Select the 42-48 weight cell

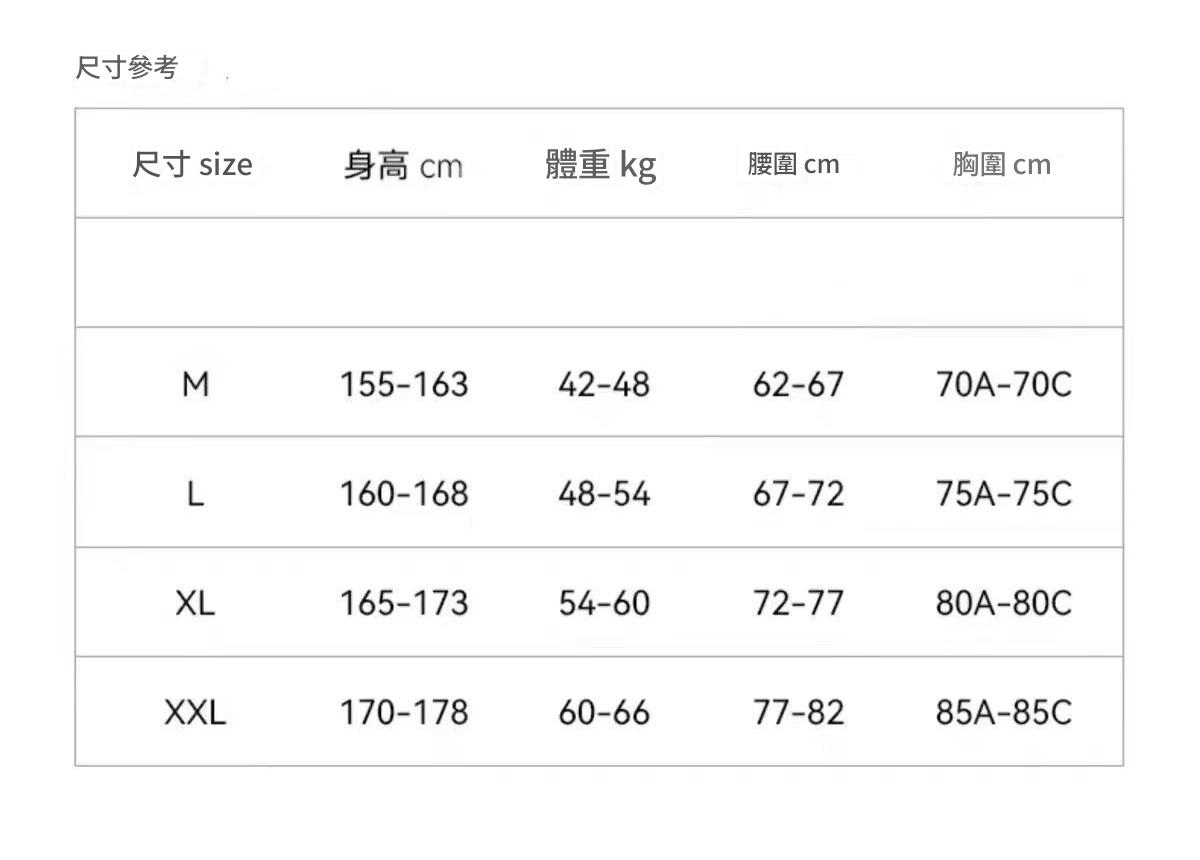pos(604,384)
